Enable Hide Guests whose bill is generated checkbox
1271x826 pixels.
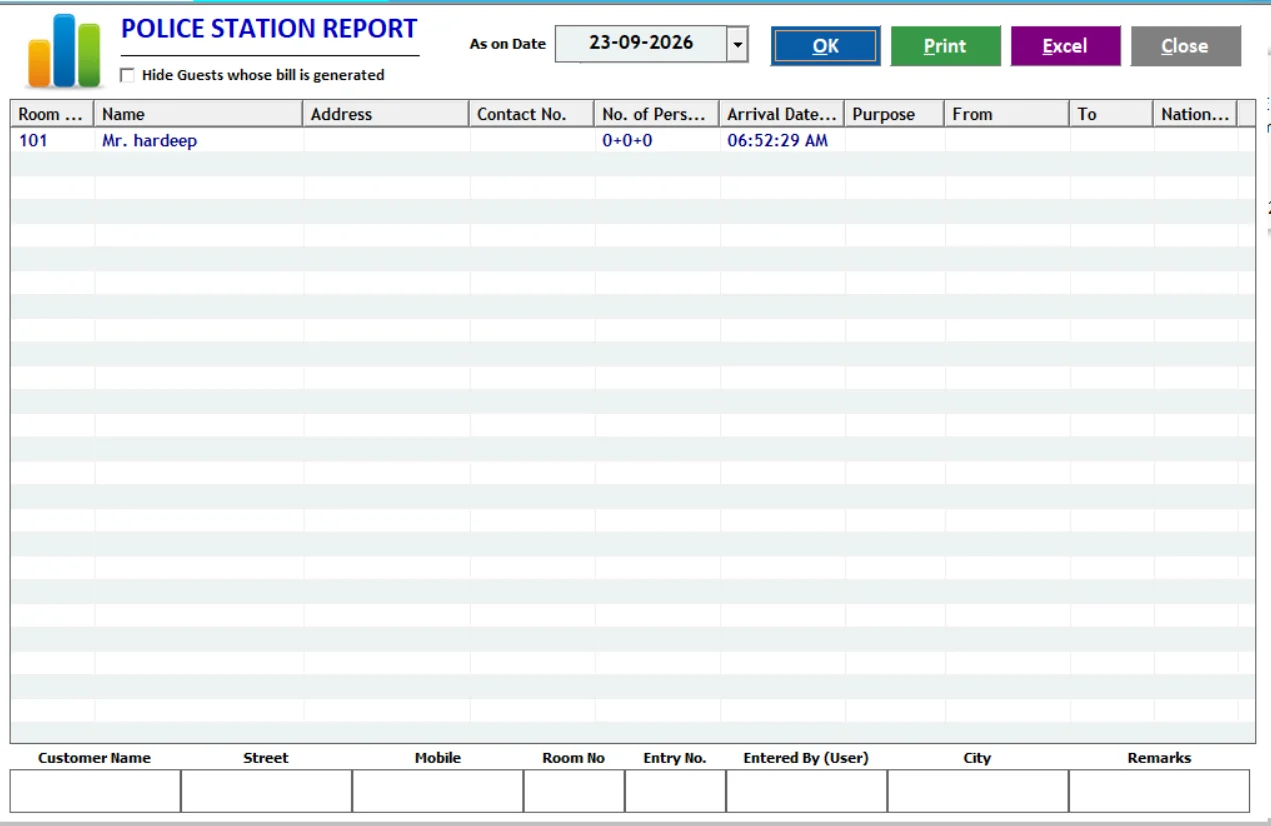tap(127, 75)
